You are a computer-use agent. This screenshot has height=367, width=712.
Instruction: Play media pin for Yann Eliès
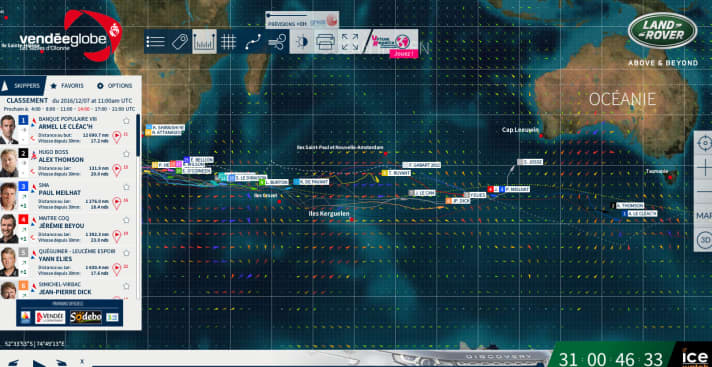[x=117, y=269]
